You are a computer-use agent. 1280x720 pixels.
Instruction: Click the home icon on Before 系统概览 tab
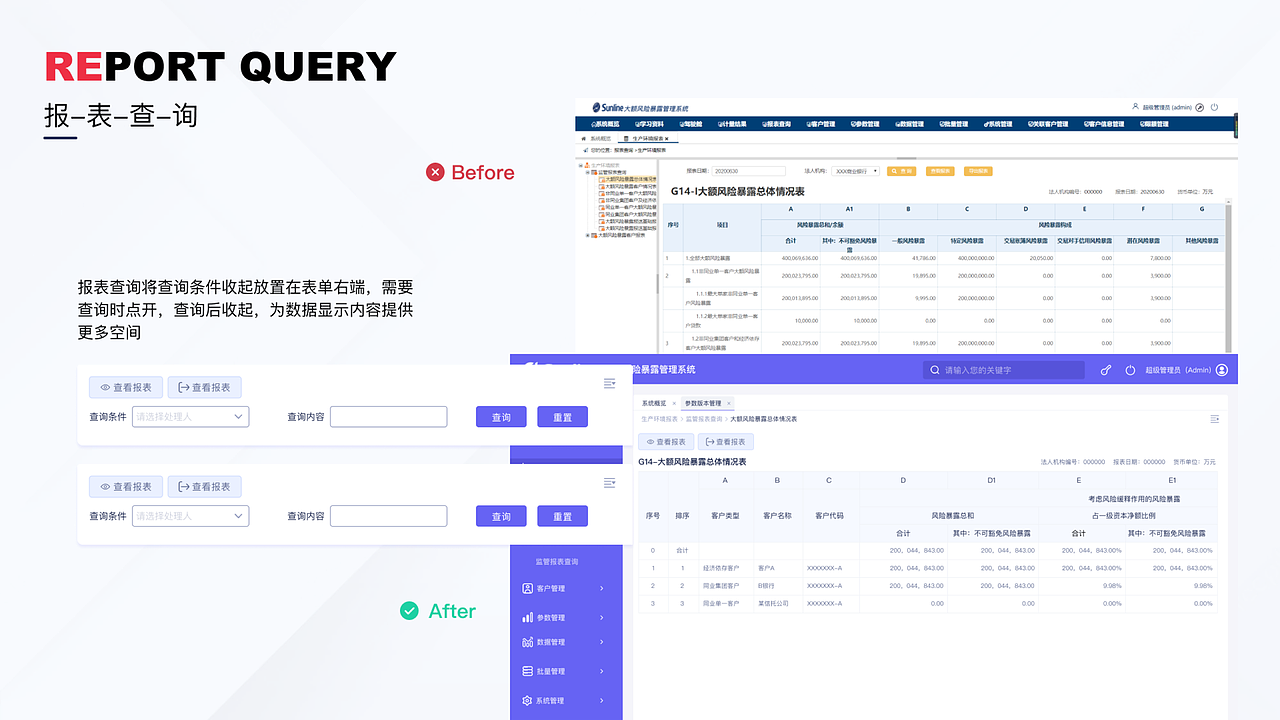point(583,139)
